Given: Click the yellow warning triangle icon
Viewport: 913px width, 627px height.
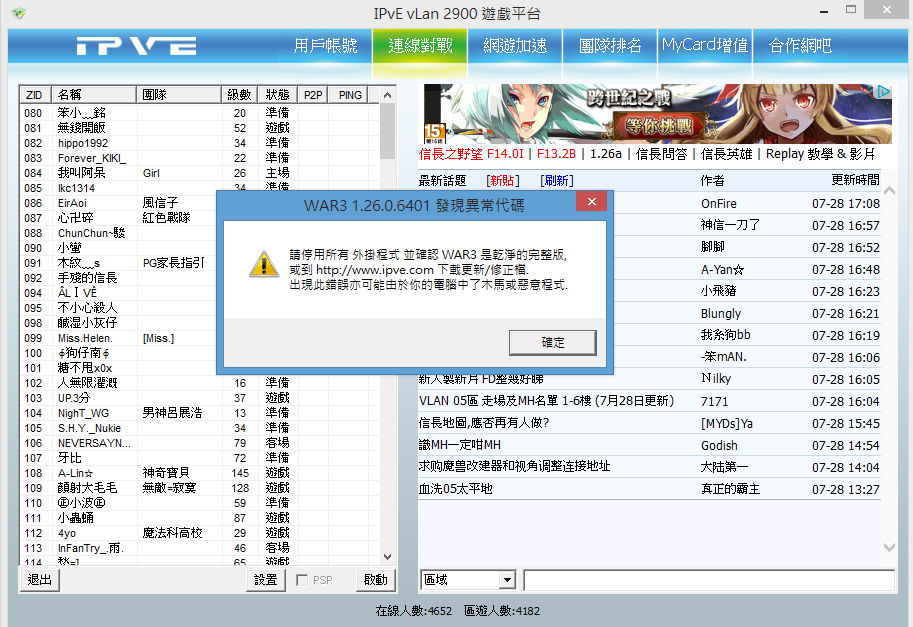Looking at the screenshot, I should click(264, 264).
